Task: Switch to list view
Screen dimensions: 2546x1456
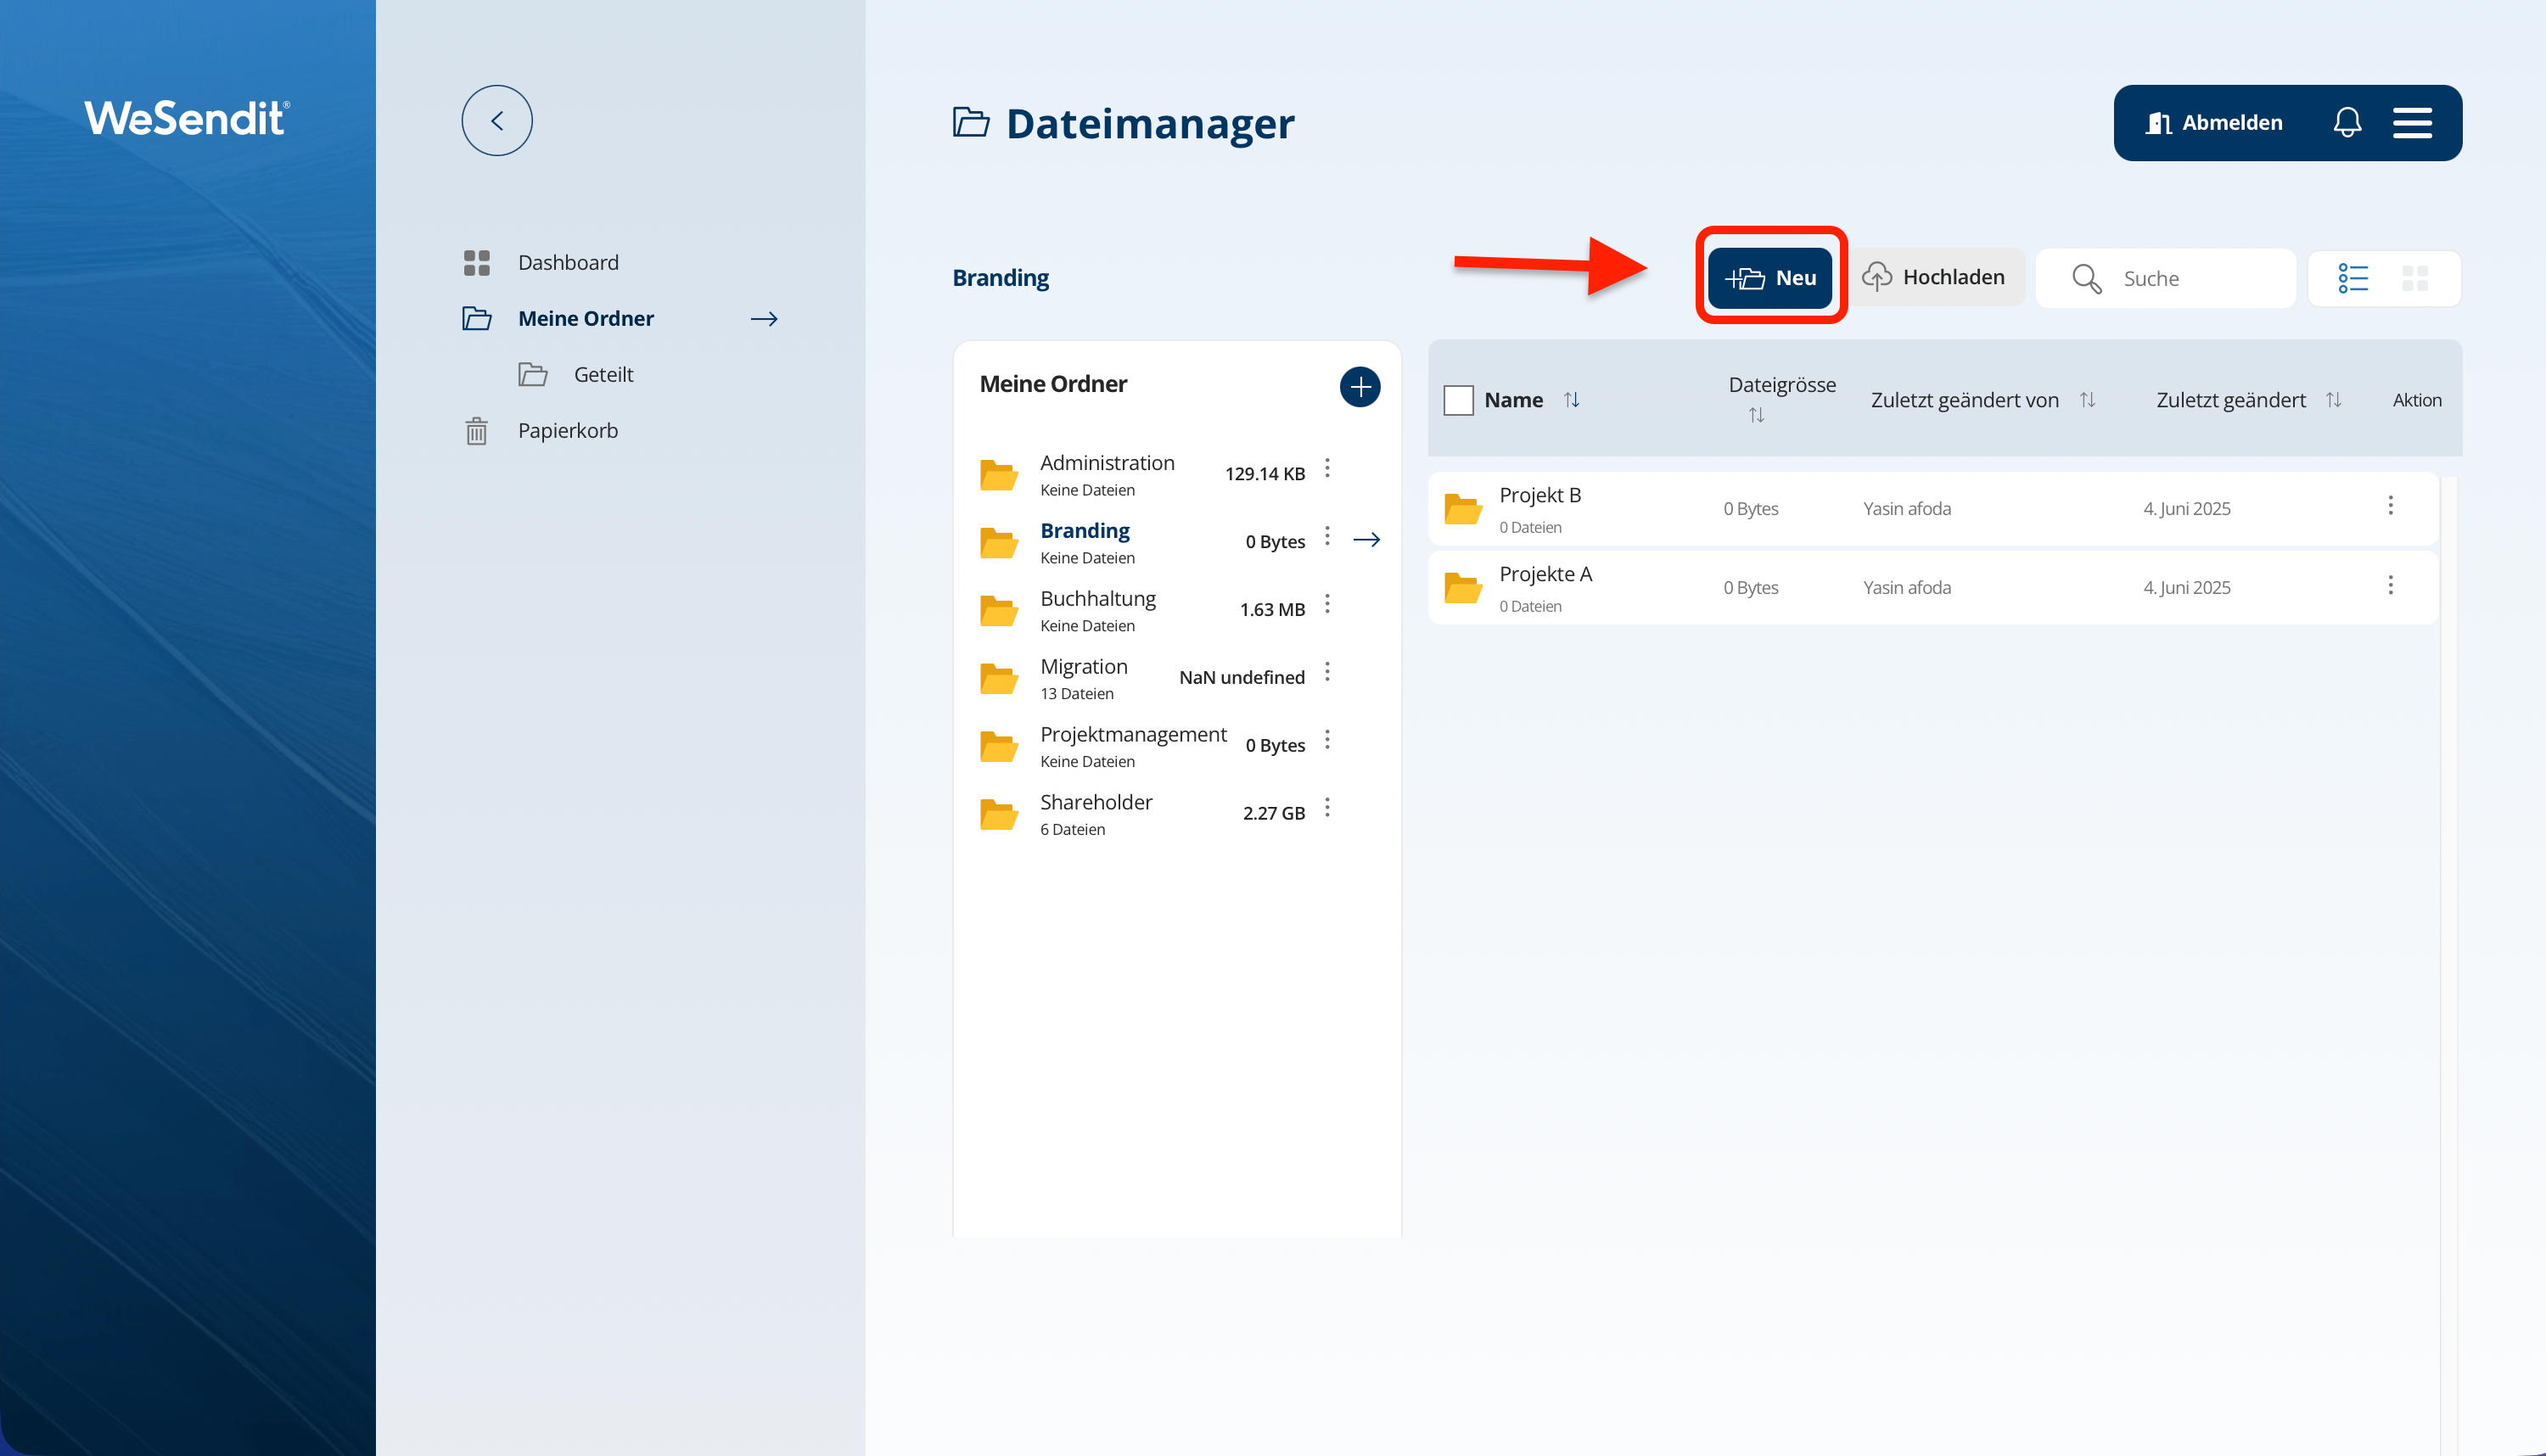Action: [x=2352, y=277]
